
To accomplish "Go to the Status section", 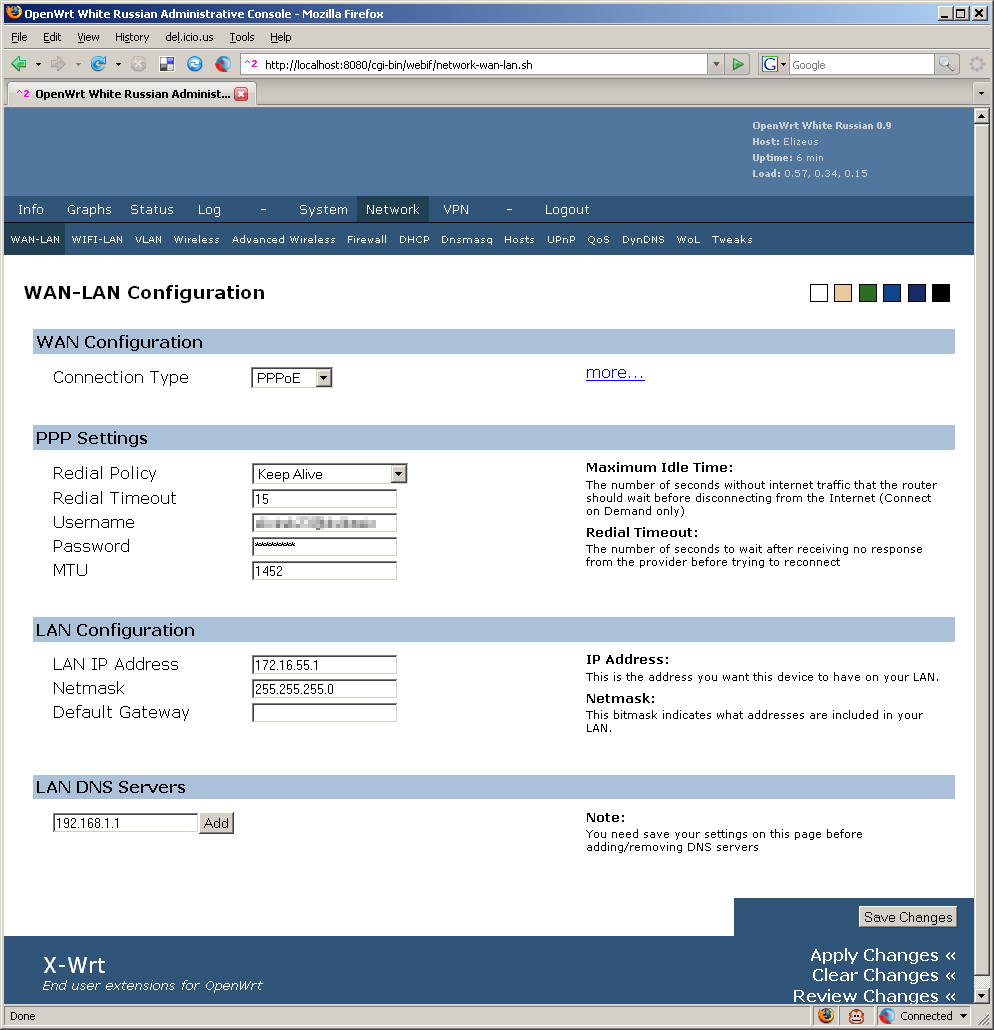I will coord(152,209).
